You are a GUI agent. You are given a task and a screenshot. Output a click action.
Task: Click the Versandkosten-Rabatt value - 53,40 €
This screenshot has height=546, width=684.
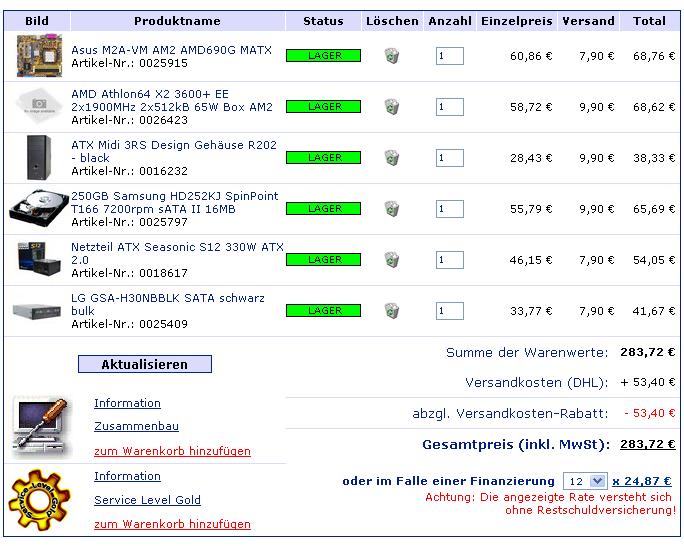(x=650, y=413)
